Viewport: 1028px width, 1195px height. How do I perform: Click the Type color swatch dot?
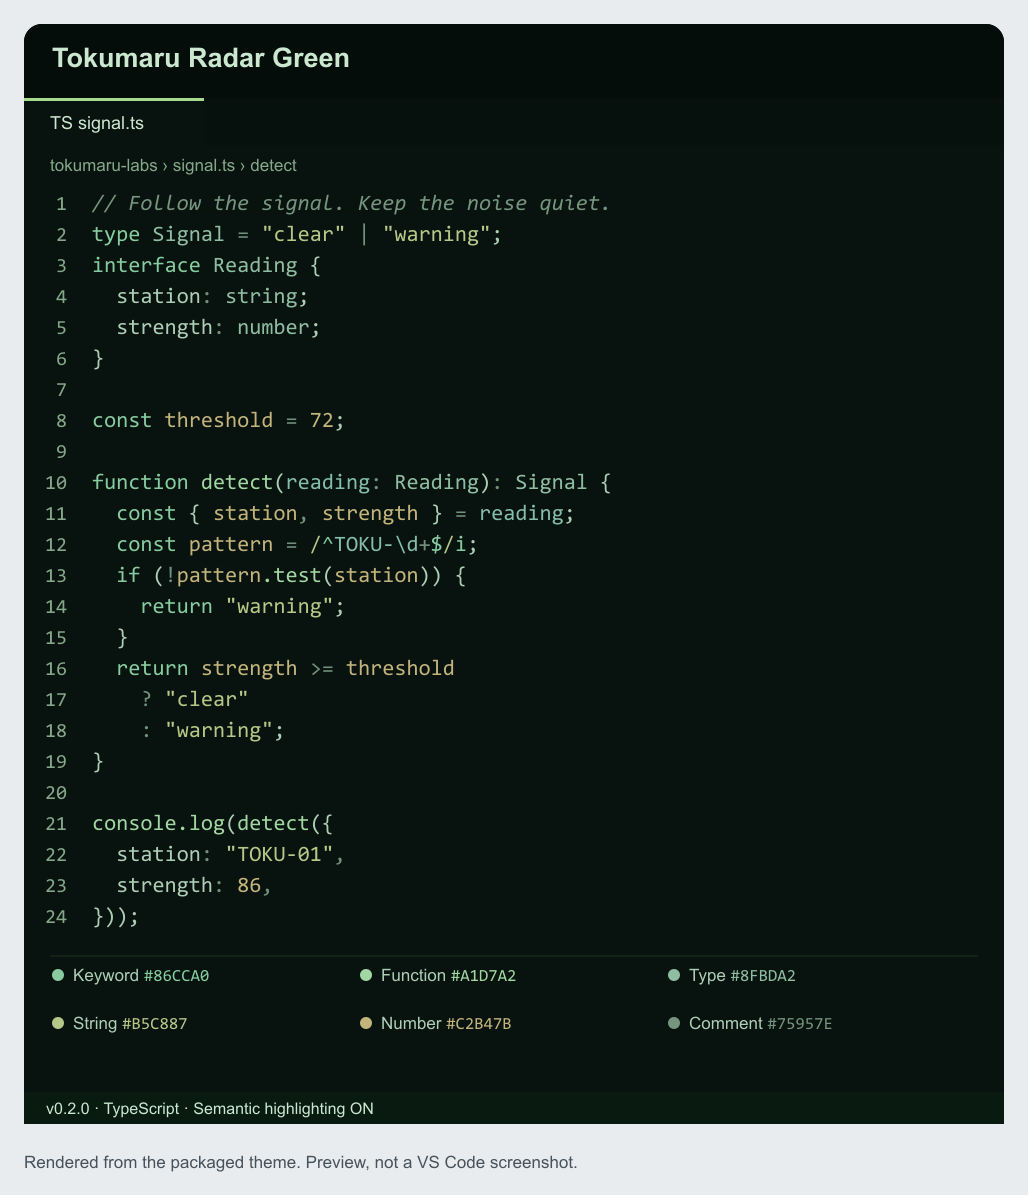click(x=674, y=976)
